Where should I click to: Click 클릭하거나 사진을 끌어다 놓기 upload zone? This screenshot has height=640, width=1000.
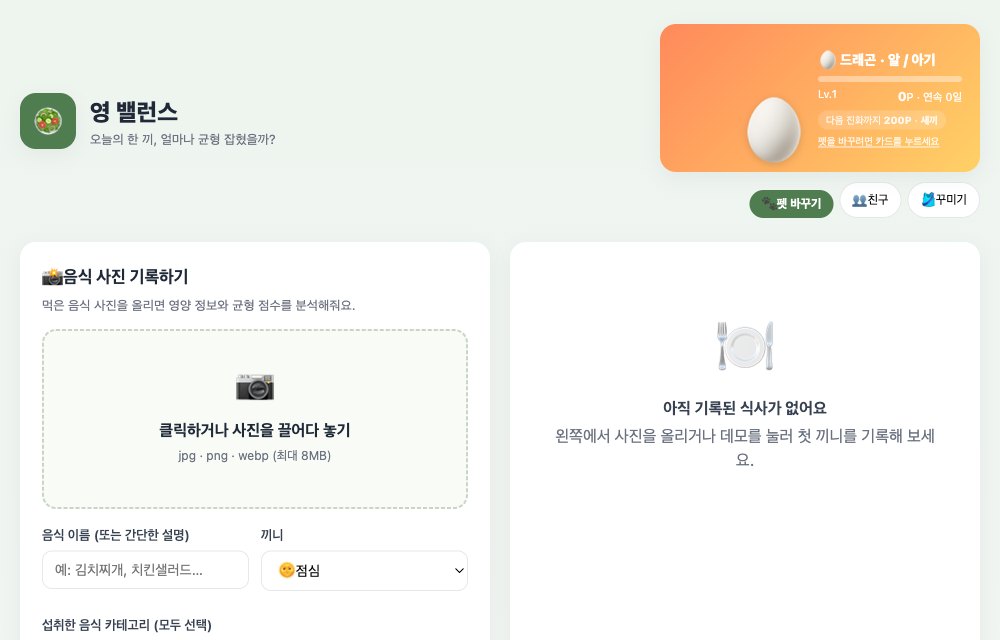coord(254,419)
